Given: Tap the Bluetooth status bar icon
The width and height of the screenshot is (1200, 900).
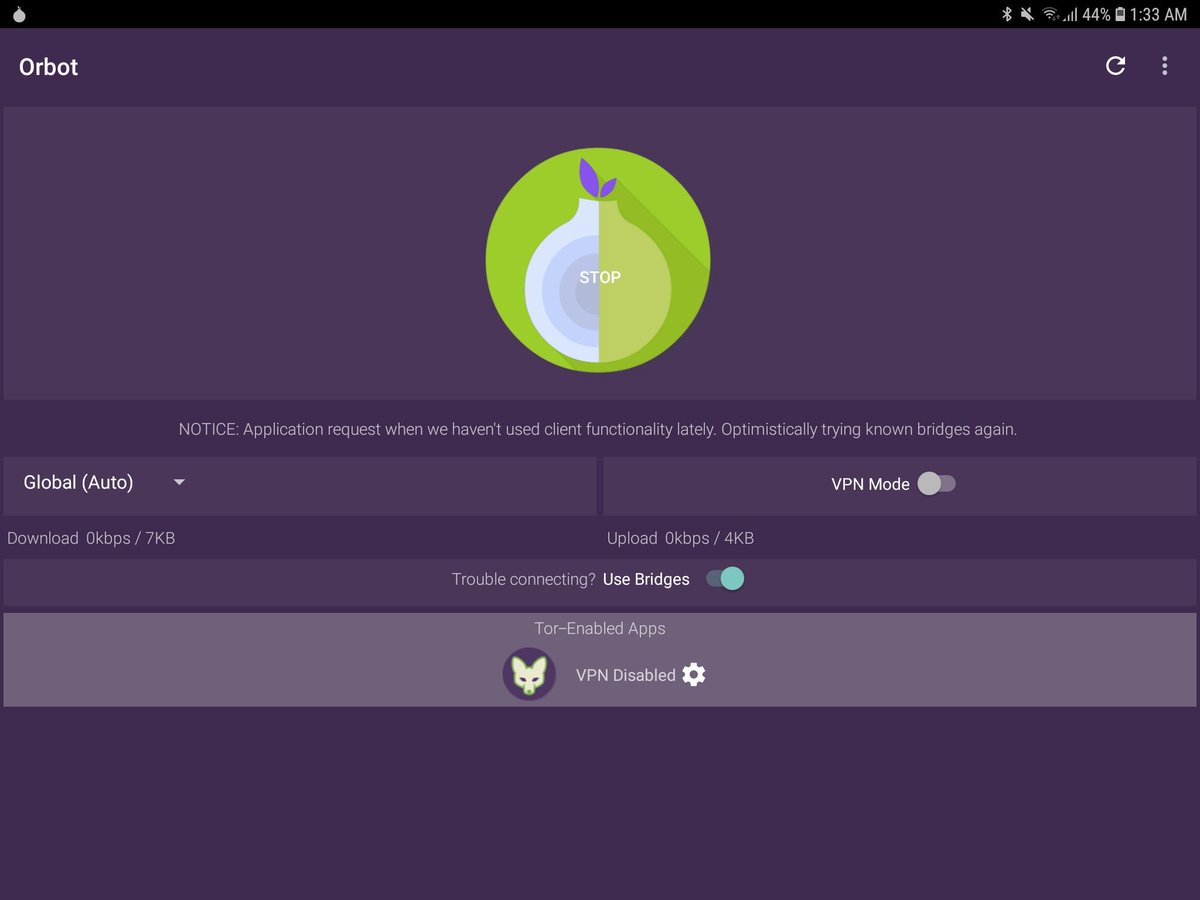Looking at the screenshot, I should coord(1007,14).
